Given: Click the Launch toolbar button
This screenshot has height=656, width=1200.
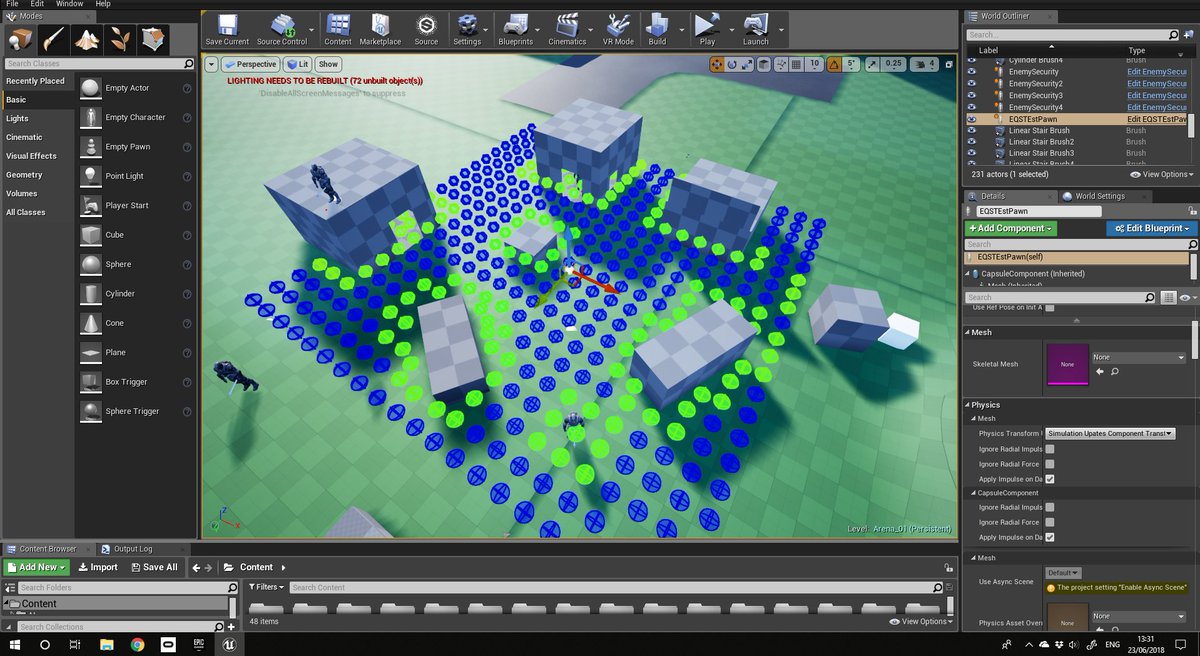Looking at the screenshot, I should coord(756,29).
